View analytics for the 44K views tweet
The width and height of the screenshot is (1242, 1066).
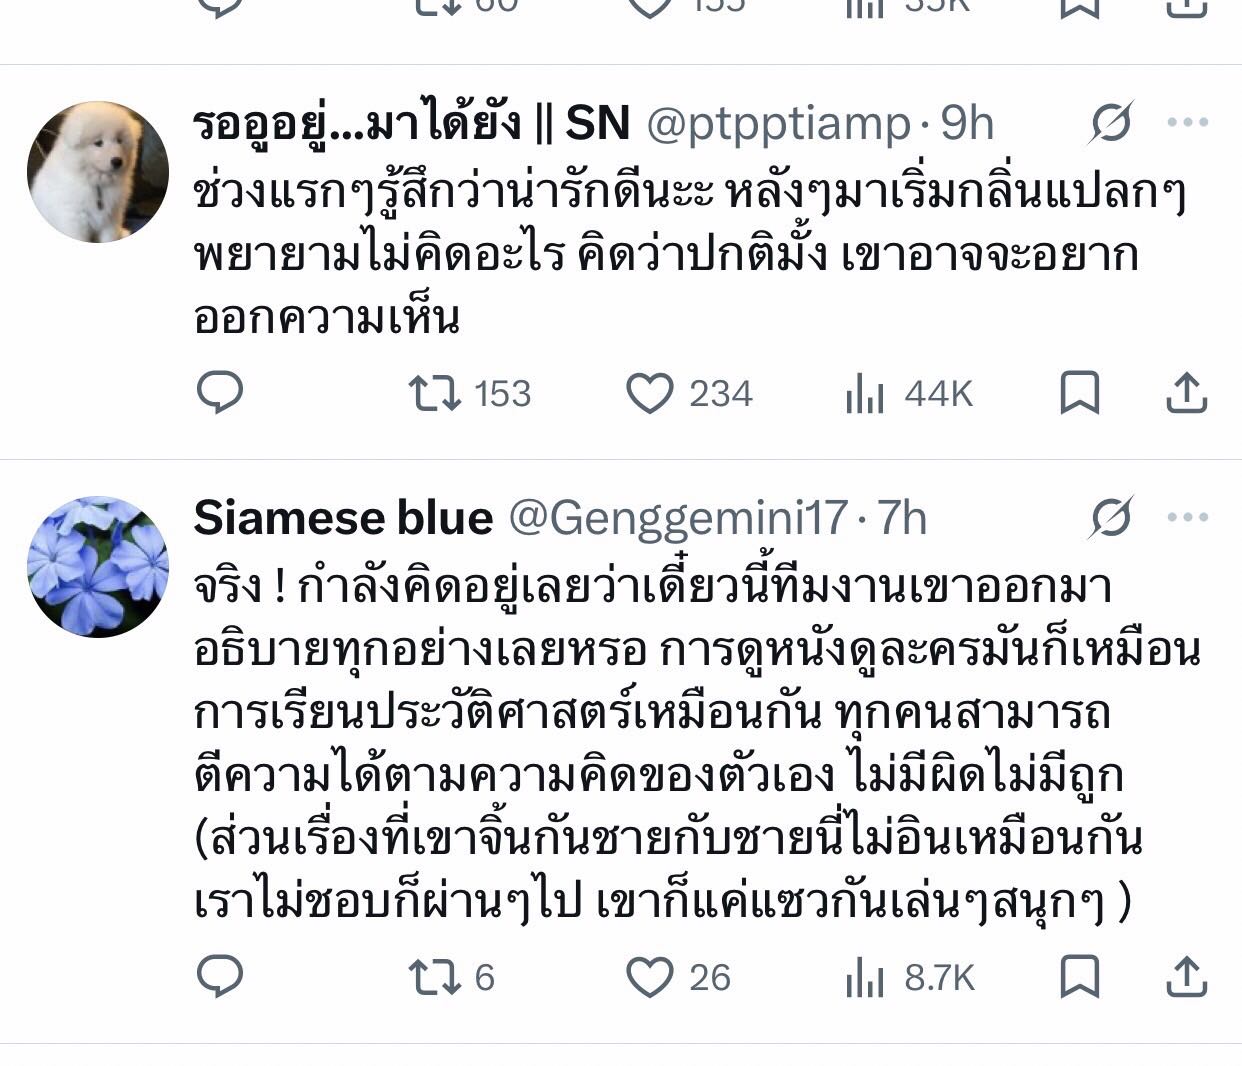point(866,394)
